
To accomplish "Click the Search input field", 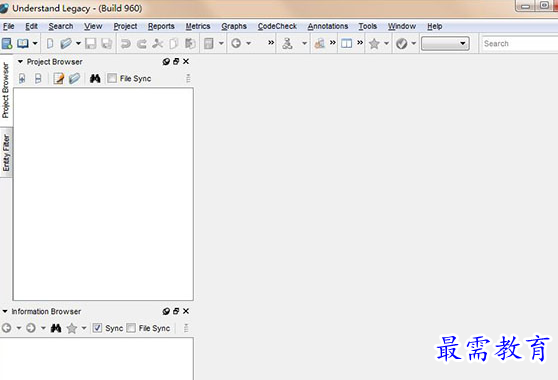I will coord(520,43).
